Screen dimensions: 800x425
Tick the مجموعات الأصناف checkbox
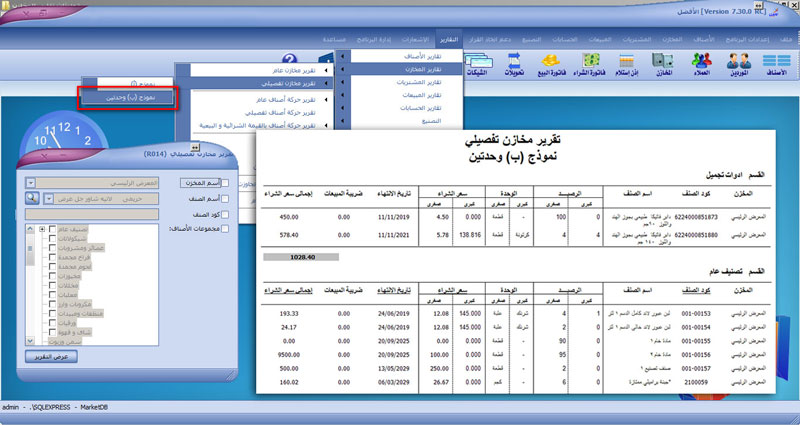coord(225,229)
